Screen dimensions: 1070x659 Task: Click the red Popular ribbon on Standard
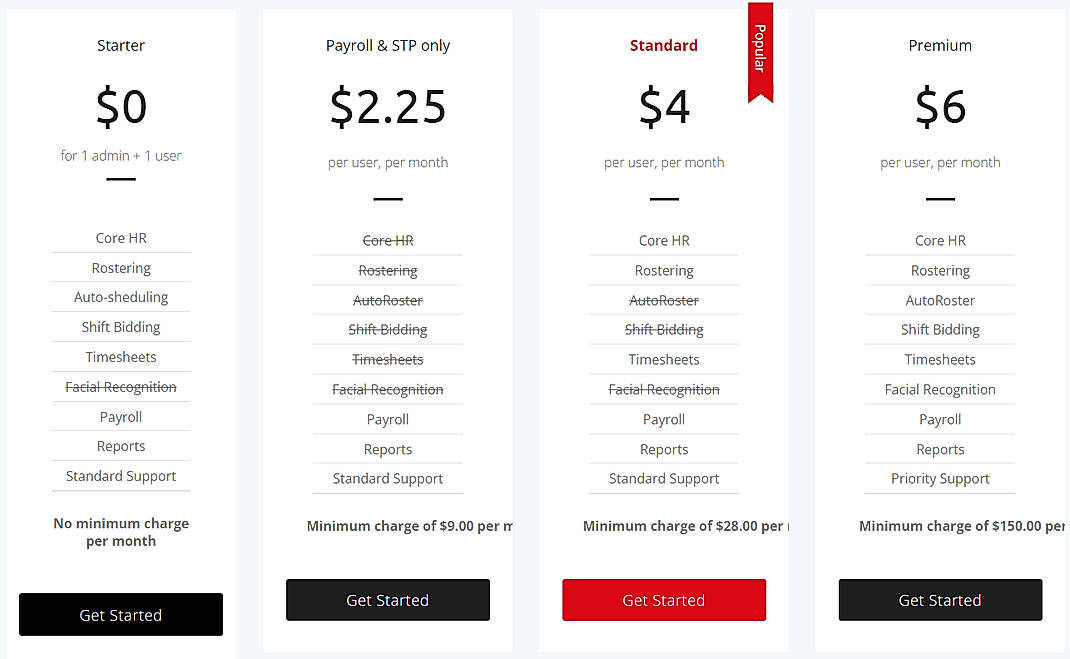point(760,50)
